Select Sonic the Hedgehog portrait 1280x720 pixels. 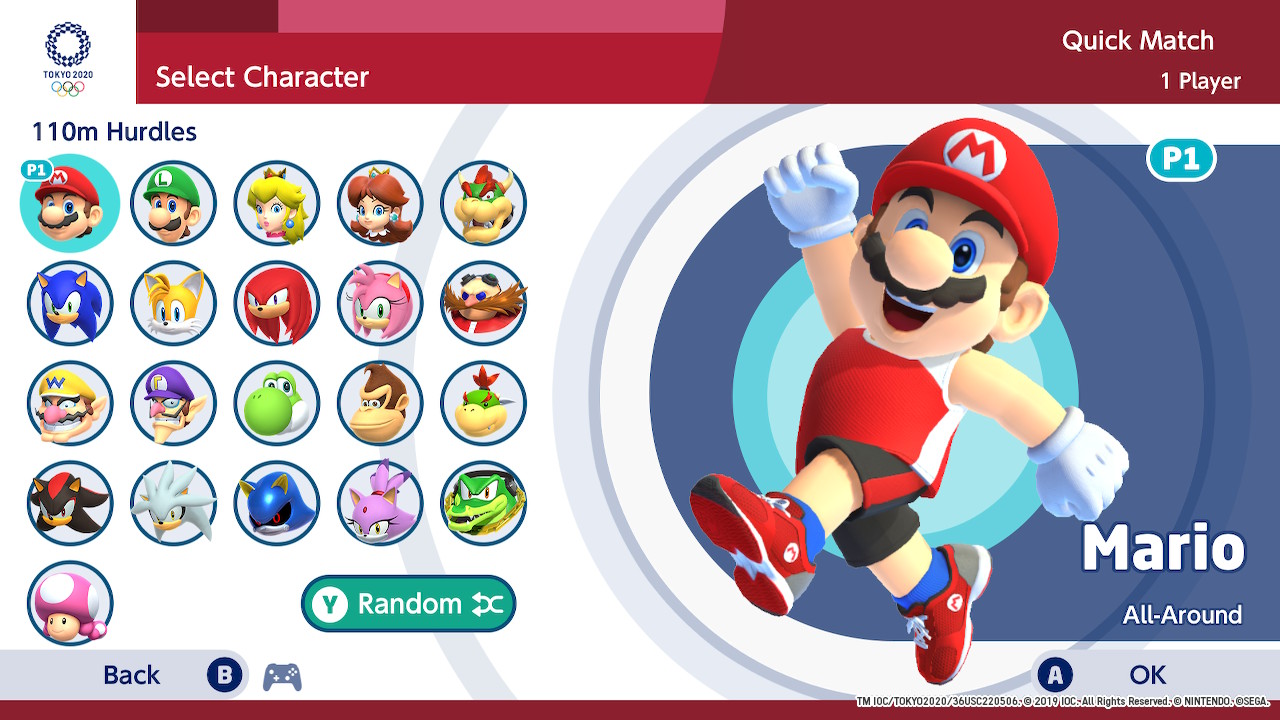70,303
